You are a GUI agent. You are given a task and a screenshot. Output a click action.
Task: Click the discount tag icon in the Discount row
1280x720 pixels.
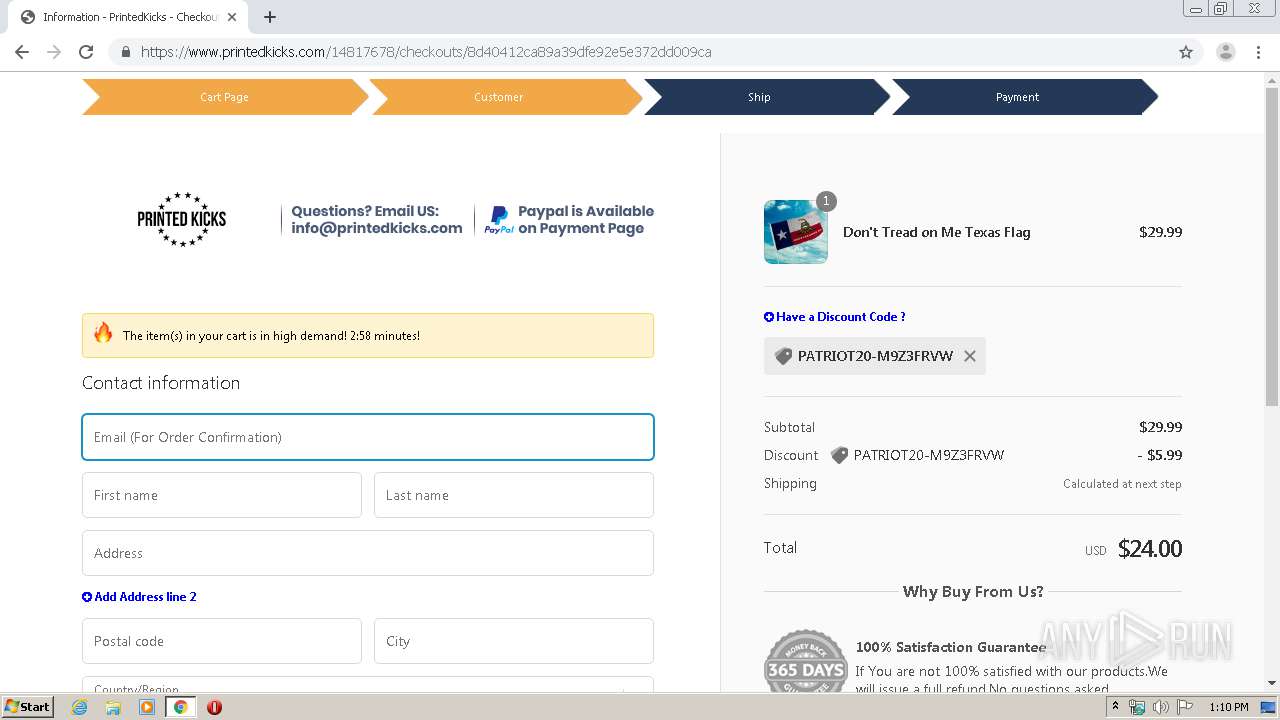839,455
